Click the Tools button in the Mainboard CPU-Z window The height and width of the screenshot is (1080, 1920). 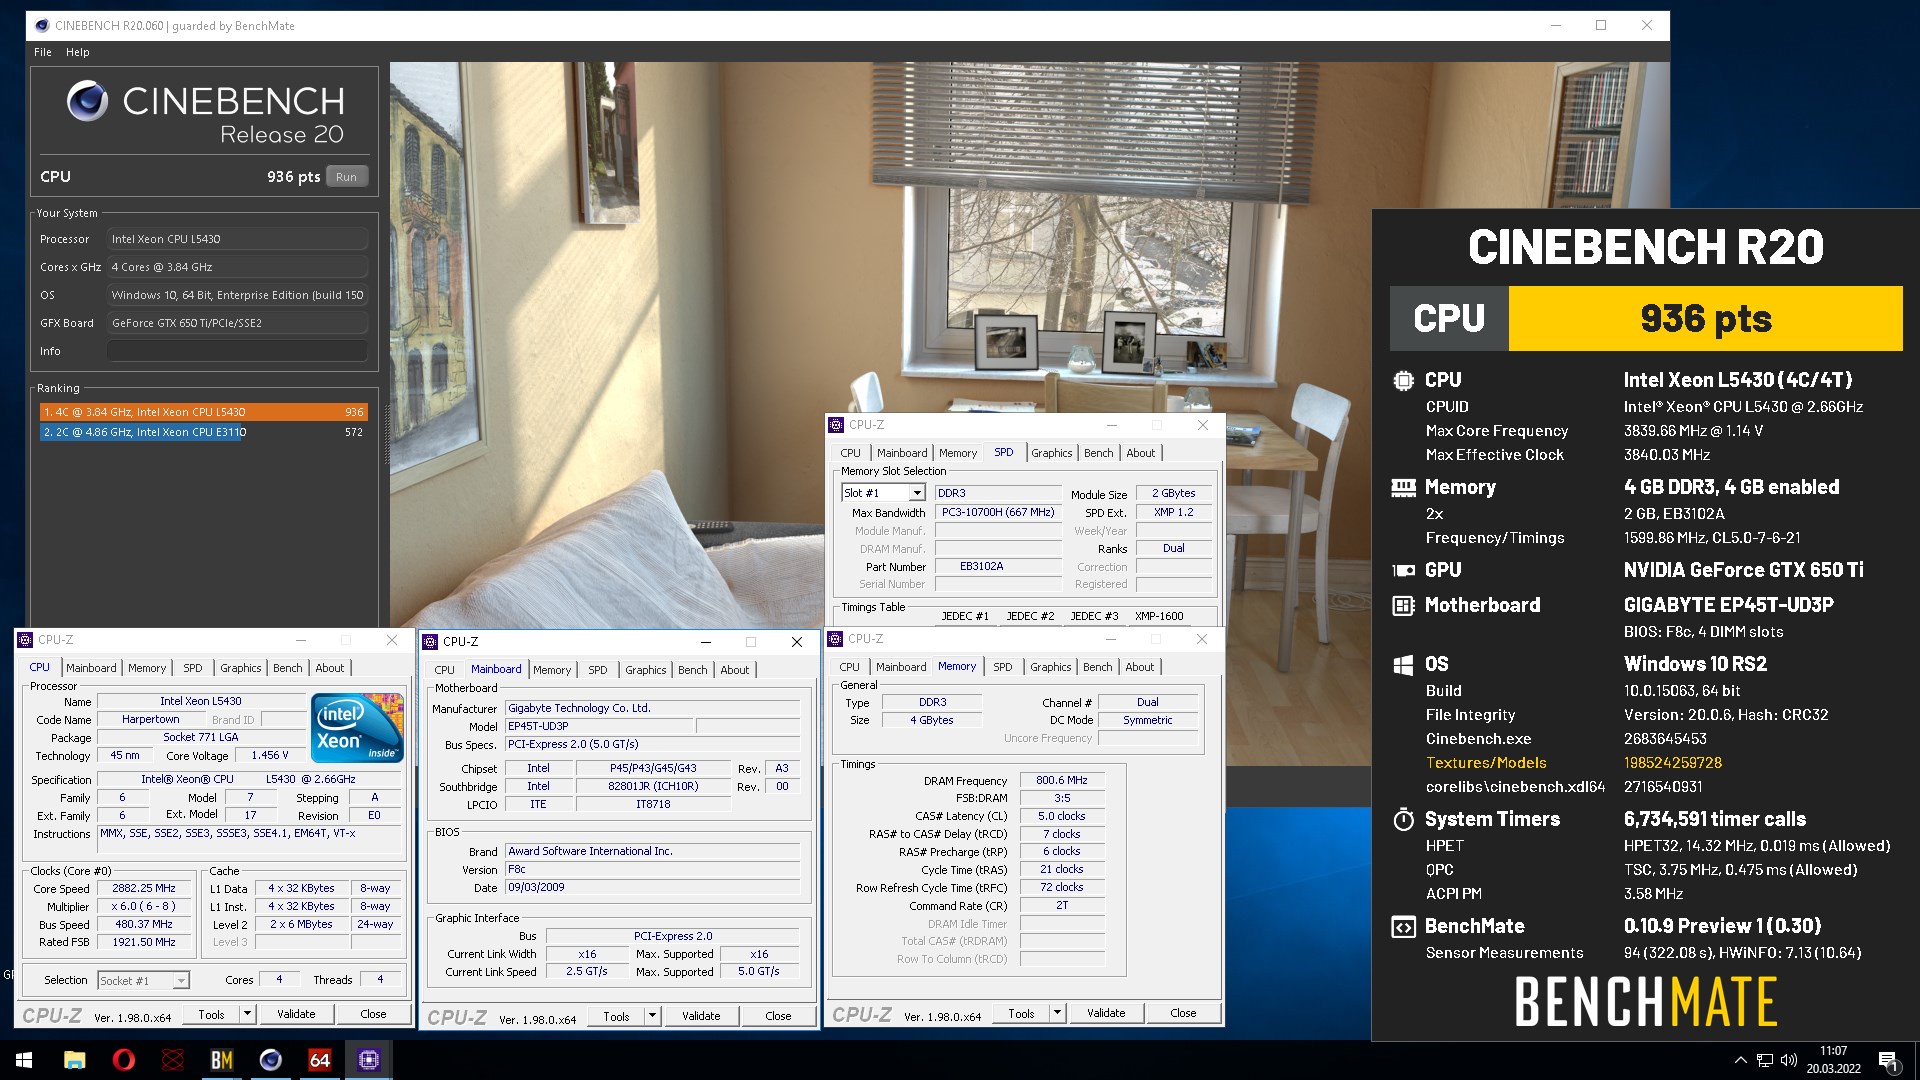point(616,1016)
